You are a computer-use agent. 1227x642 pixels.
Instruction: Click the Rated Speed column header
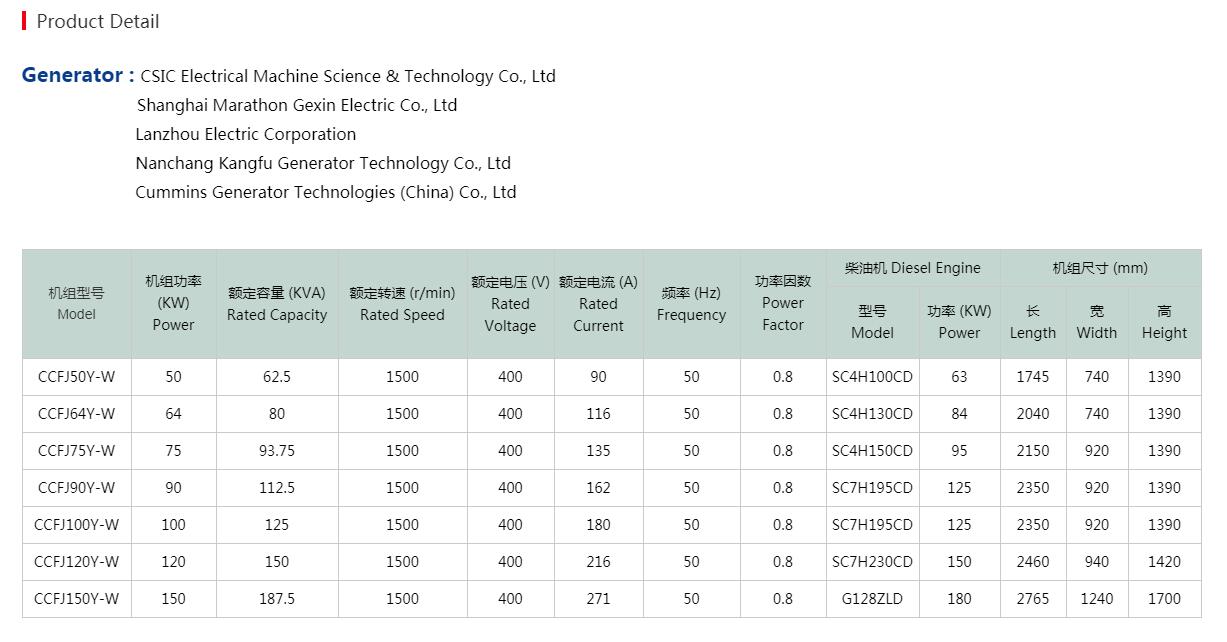pos(402,304)
